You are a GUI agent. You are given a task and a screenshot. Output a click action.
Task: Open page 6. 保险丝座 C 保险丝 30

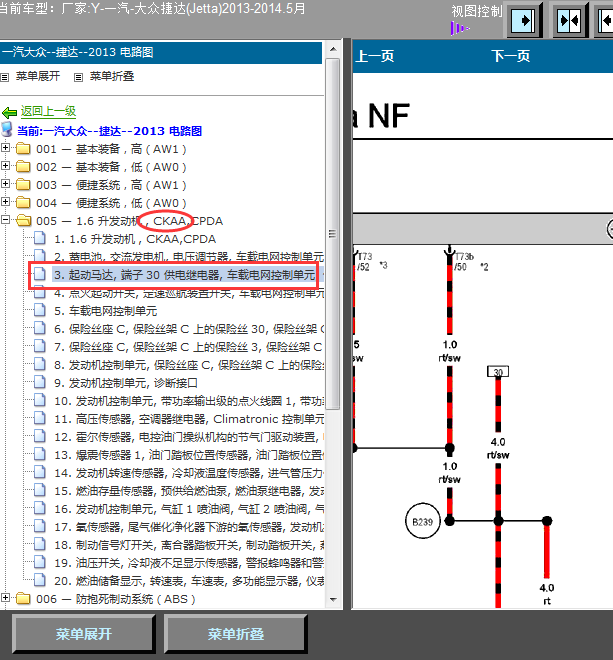coord(189,329)
